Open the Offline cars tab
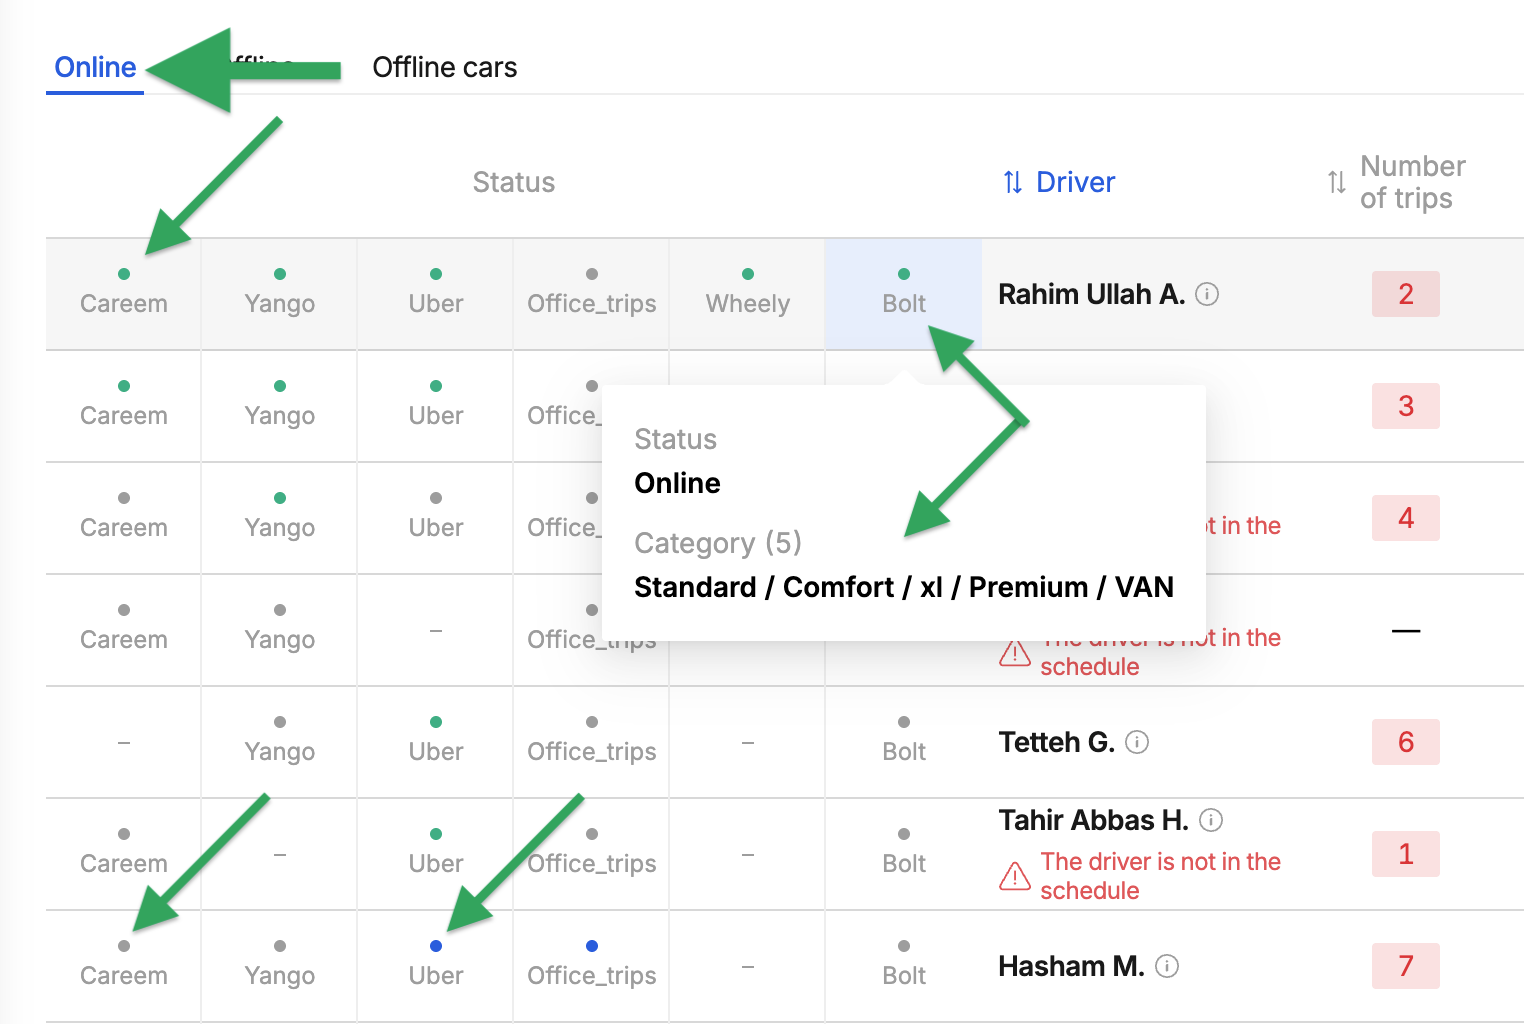This screenshot has width=1524, height=1024. (x=444, y=67)
